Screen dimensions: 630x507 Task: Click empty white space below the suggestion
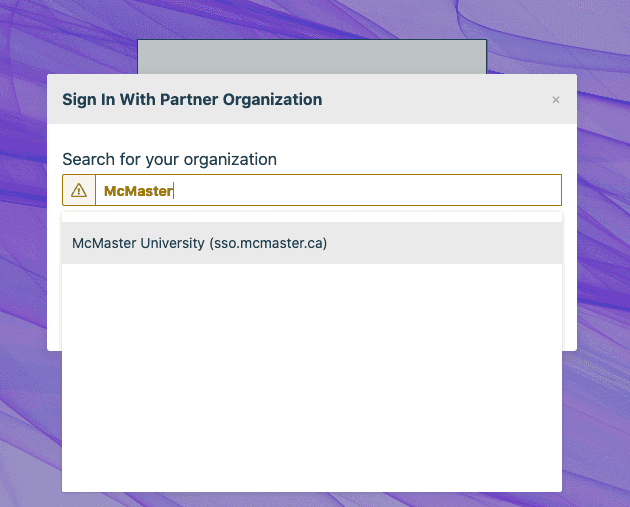311,380
